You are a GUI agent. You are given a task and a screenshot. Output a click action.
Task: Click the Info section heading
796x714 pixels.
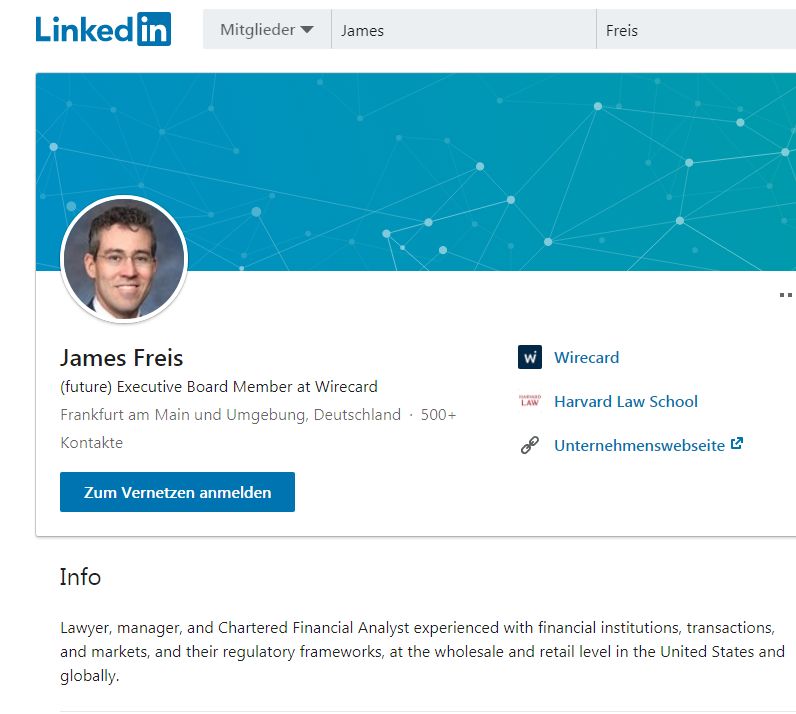(x=80, y=577)
